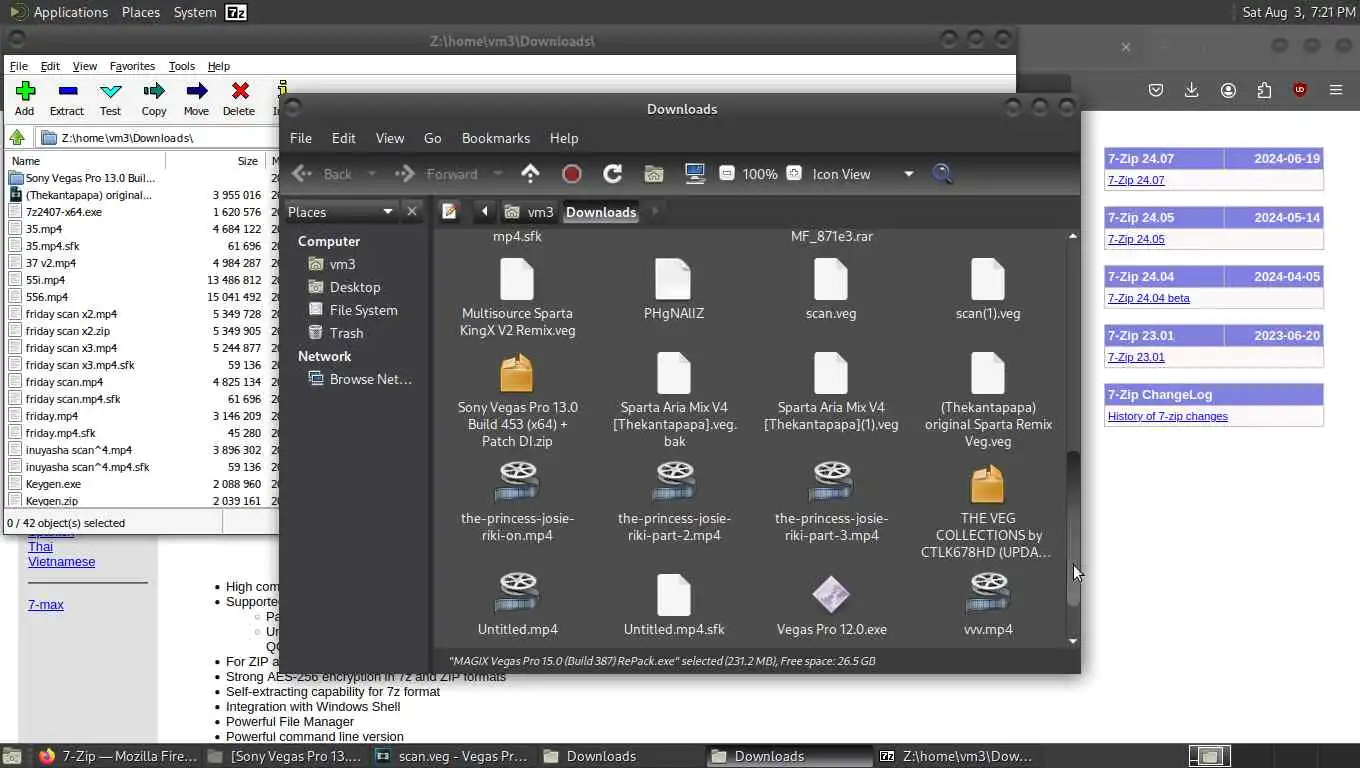Click the Vietnamese language link
The image size is (1360, 768).
click(x=61, y=562)
